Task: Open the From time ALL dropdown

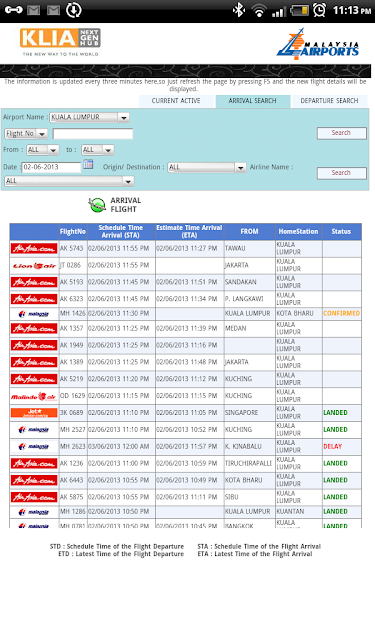Action: click(x=43, y=150)
